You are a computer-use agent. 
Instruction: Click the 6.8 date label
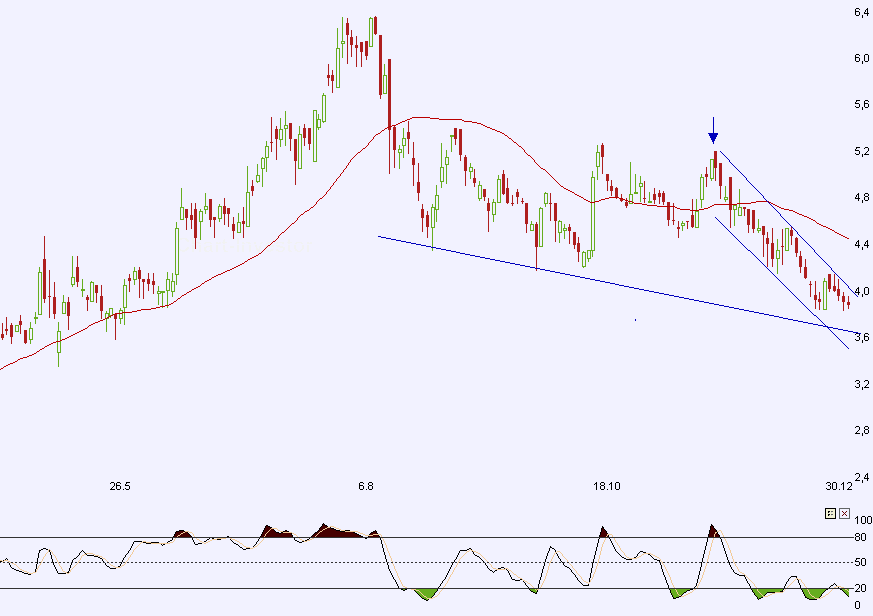click(365, 486)
